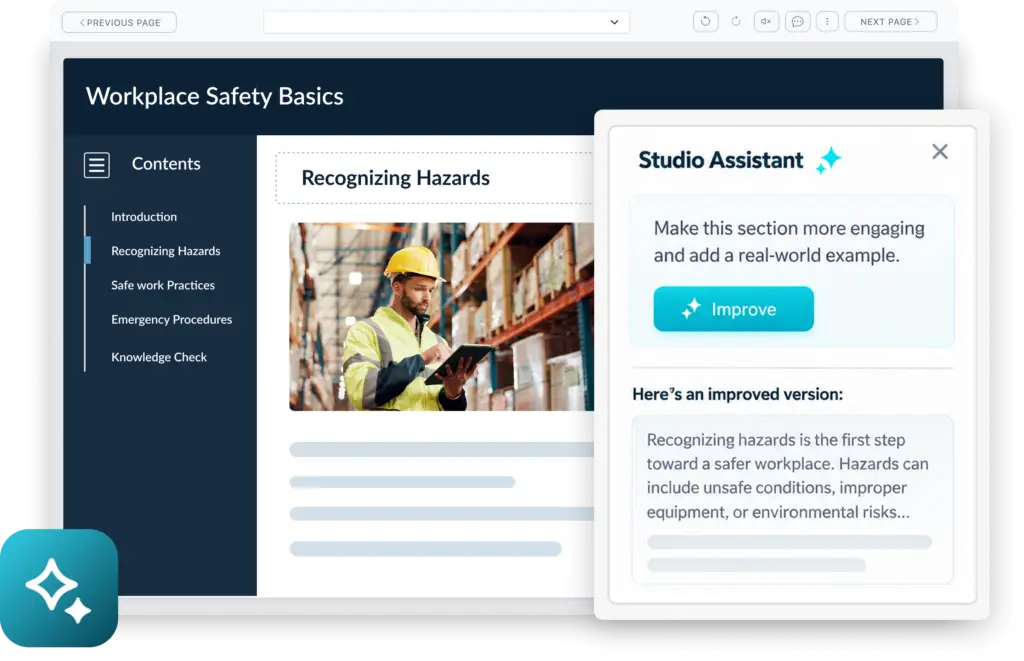This screenshot has height=661, width=1024.
Task: Open the teal AI sparkle app icon
Action: 59,588
